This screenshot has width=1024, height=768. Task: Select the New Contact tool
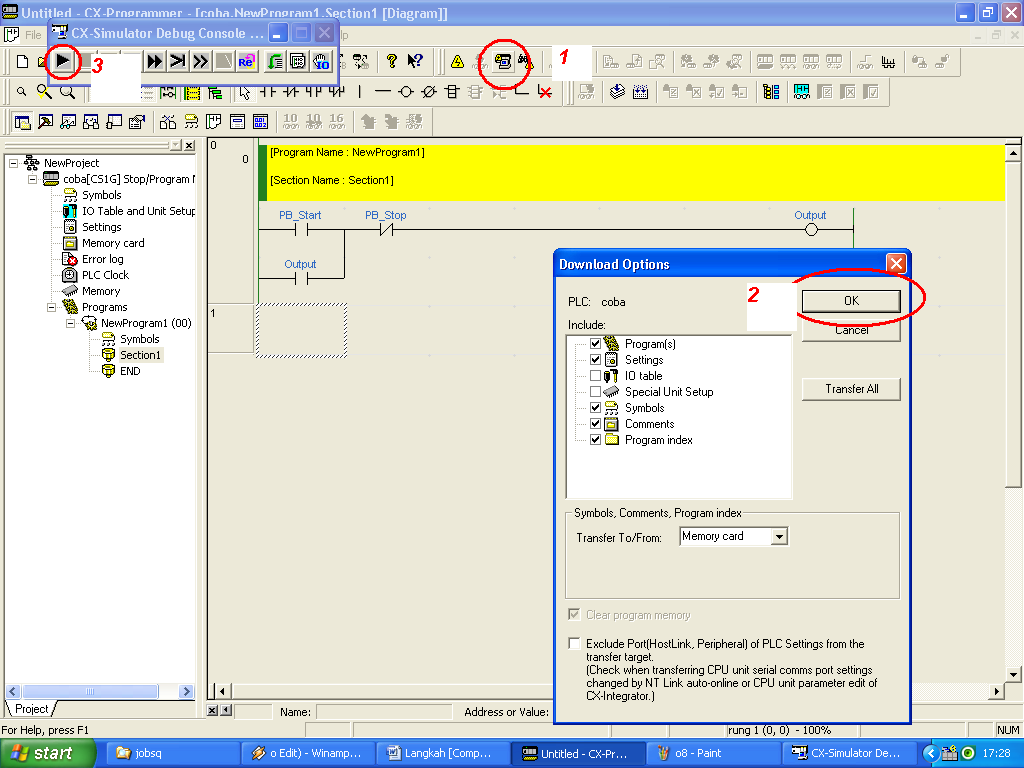coord(265,92)
